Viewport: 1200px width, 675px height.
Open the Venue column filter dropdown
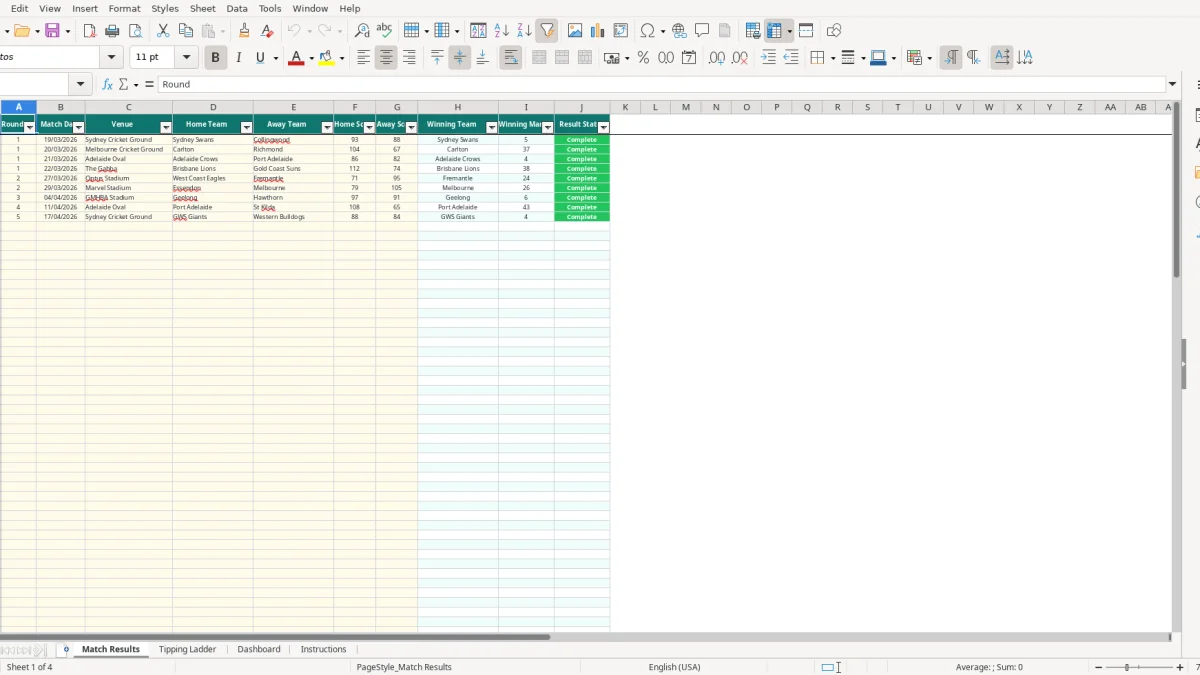pyautogui.click(x=166, y=128)
